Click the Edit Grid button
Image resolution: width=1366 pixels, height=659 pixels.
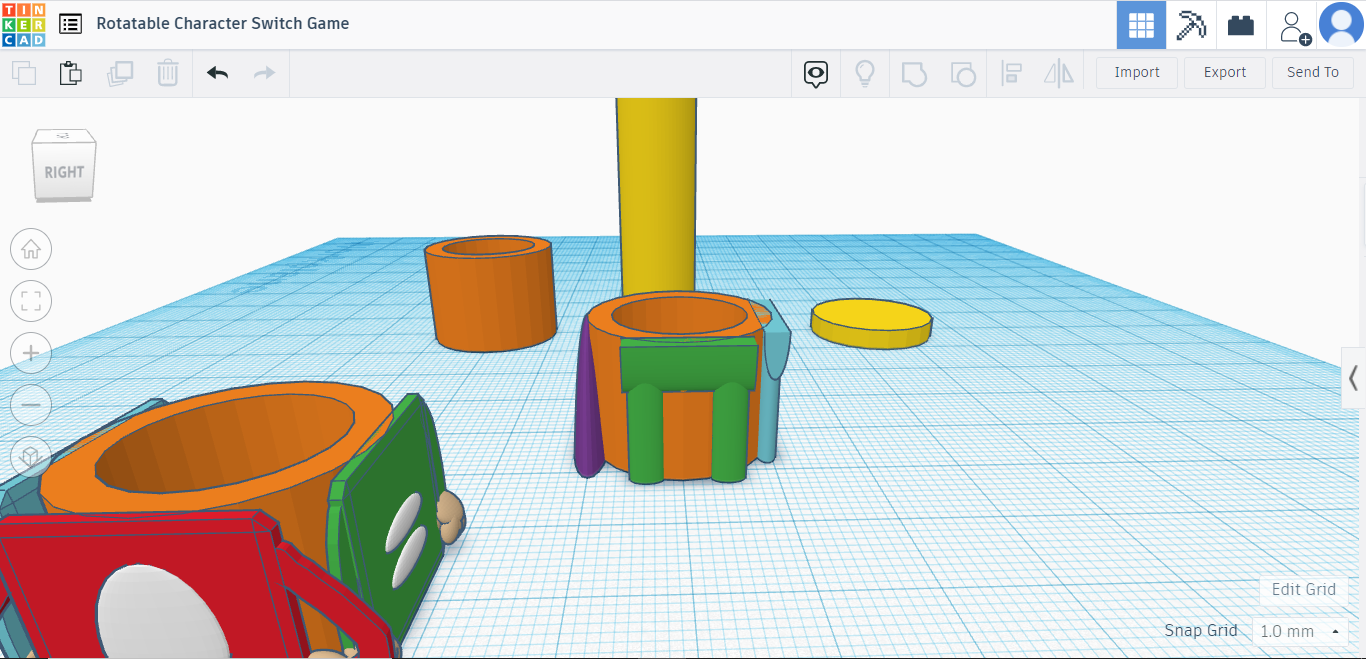[1303, 589]
